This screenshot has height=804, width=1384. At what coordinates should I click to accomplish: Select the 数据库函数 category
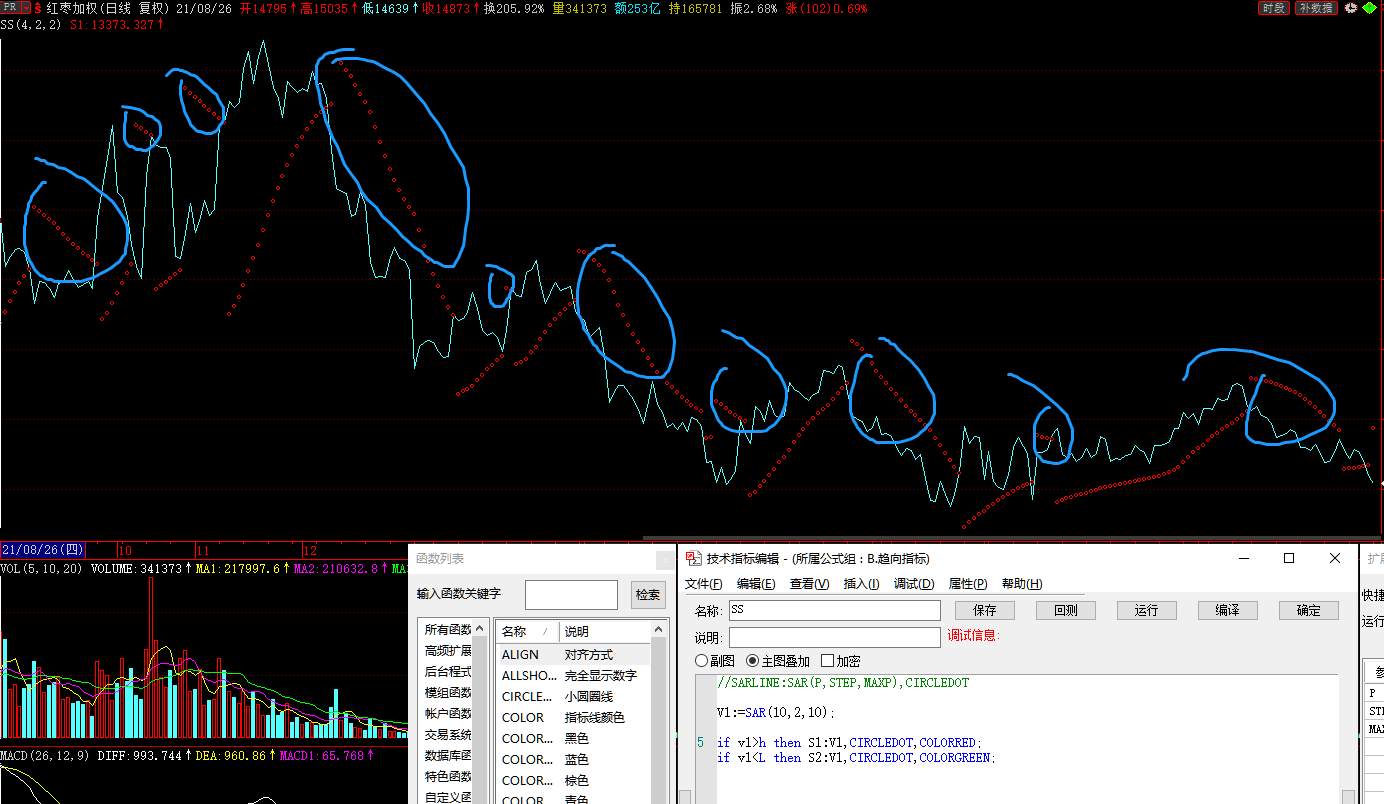(x=448, y=756)
